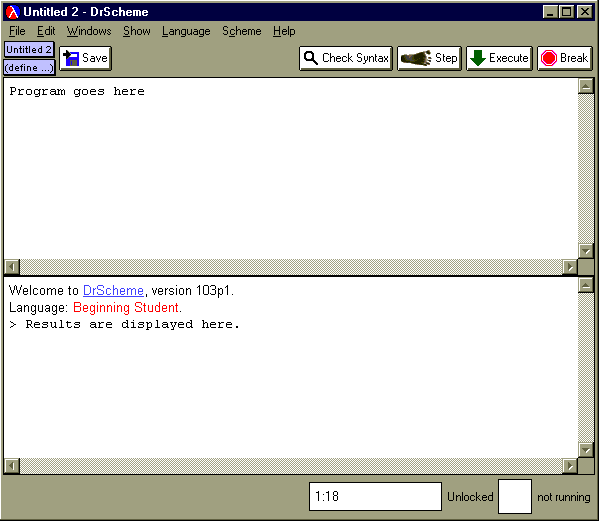Image resolution: width=599 pixels, height=521 pixels.
Task: Open the (define ...) function popup
Action: [29, 68]
